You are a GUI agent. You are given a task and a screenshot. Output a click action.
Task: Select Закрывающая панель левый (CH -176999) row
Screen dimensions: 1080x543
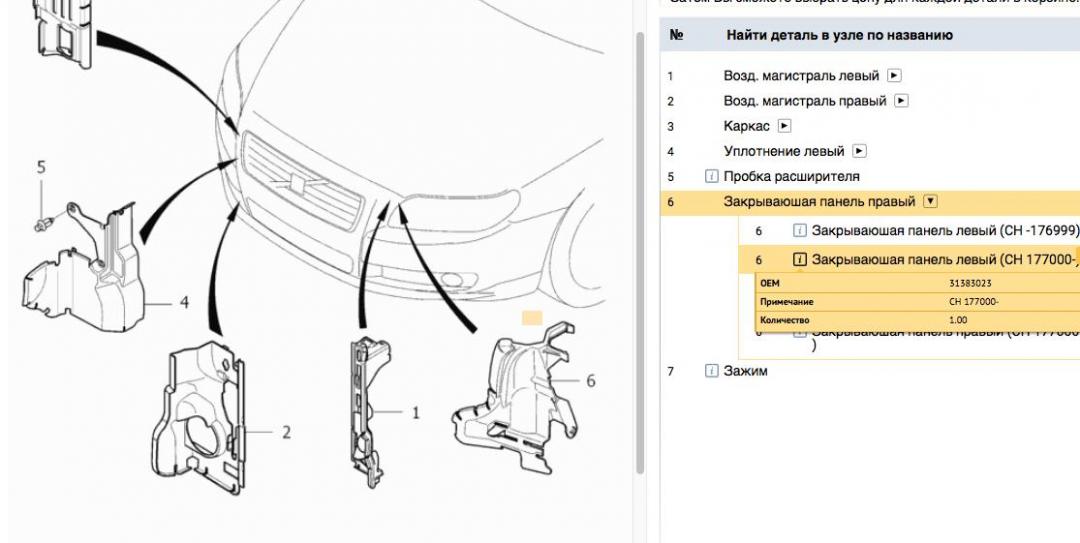[945, 231]
